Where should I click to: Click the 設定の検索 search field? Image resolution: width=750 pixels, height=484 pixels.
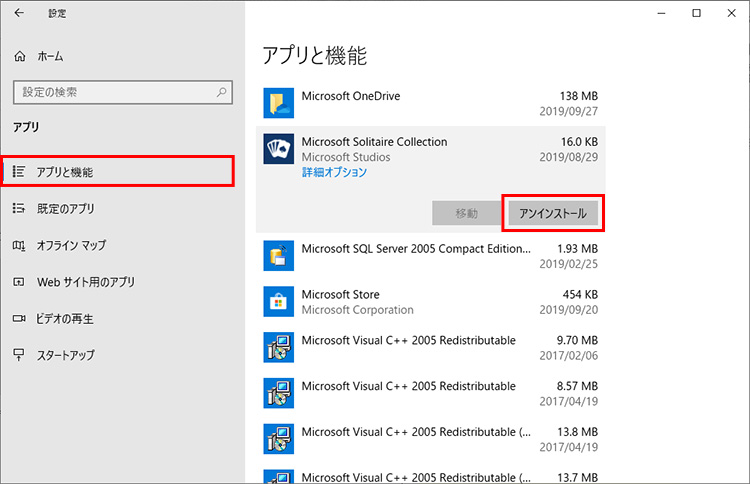point(110,92)
